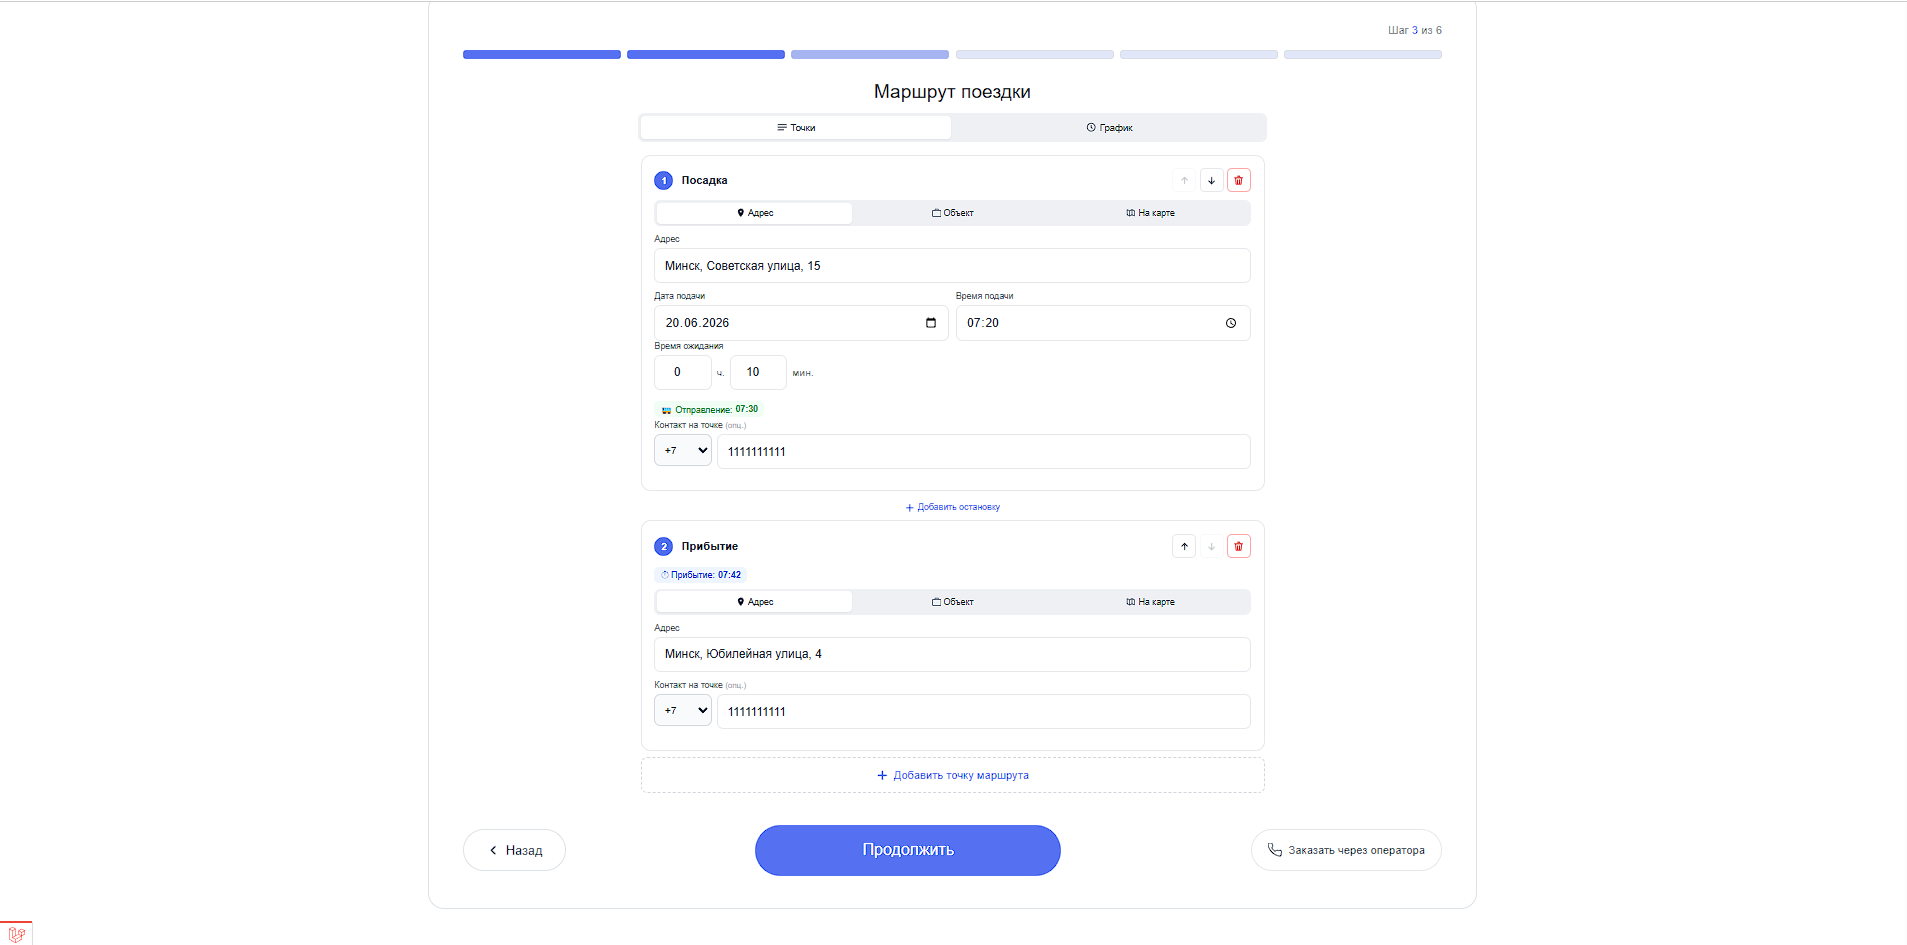Screen dimensions: 1907x945
Task: Click phone number field in Посадка section
Action: tap(984, 452)
